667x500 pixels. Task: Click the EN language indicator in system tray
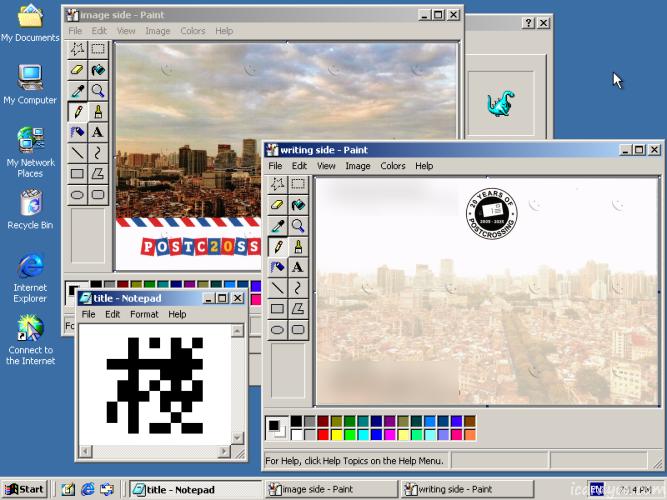pos(596,489)
